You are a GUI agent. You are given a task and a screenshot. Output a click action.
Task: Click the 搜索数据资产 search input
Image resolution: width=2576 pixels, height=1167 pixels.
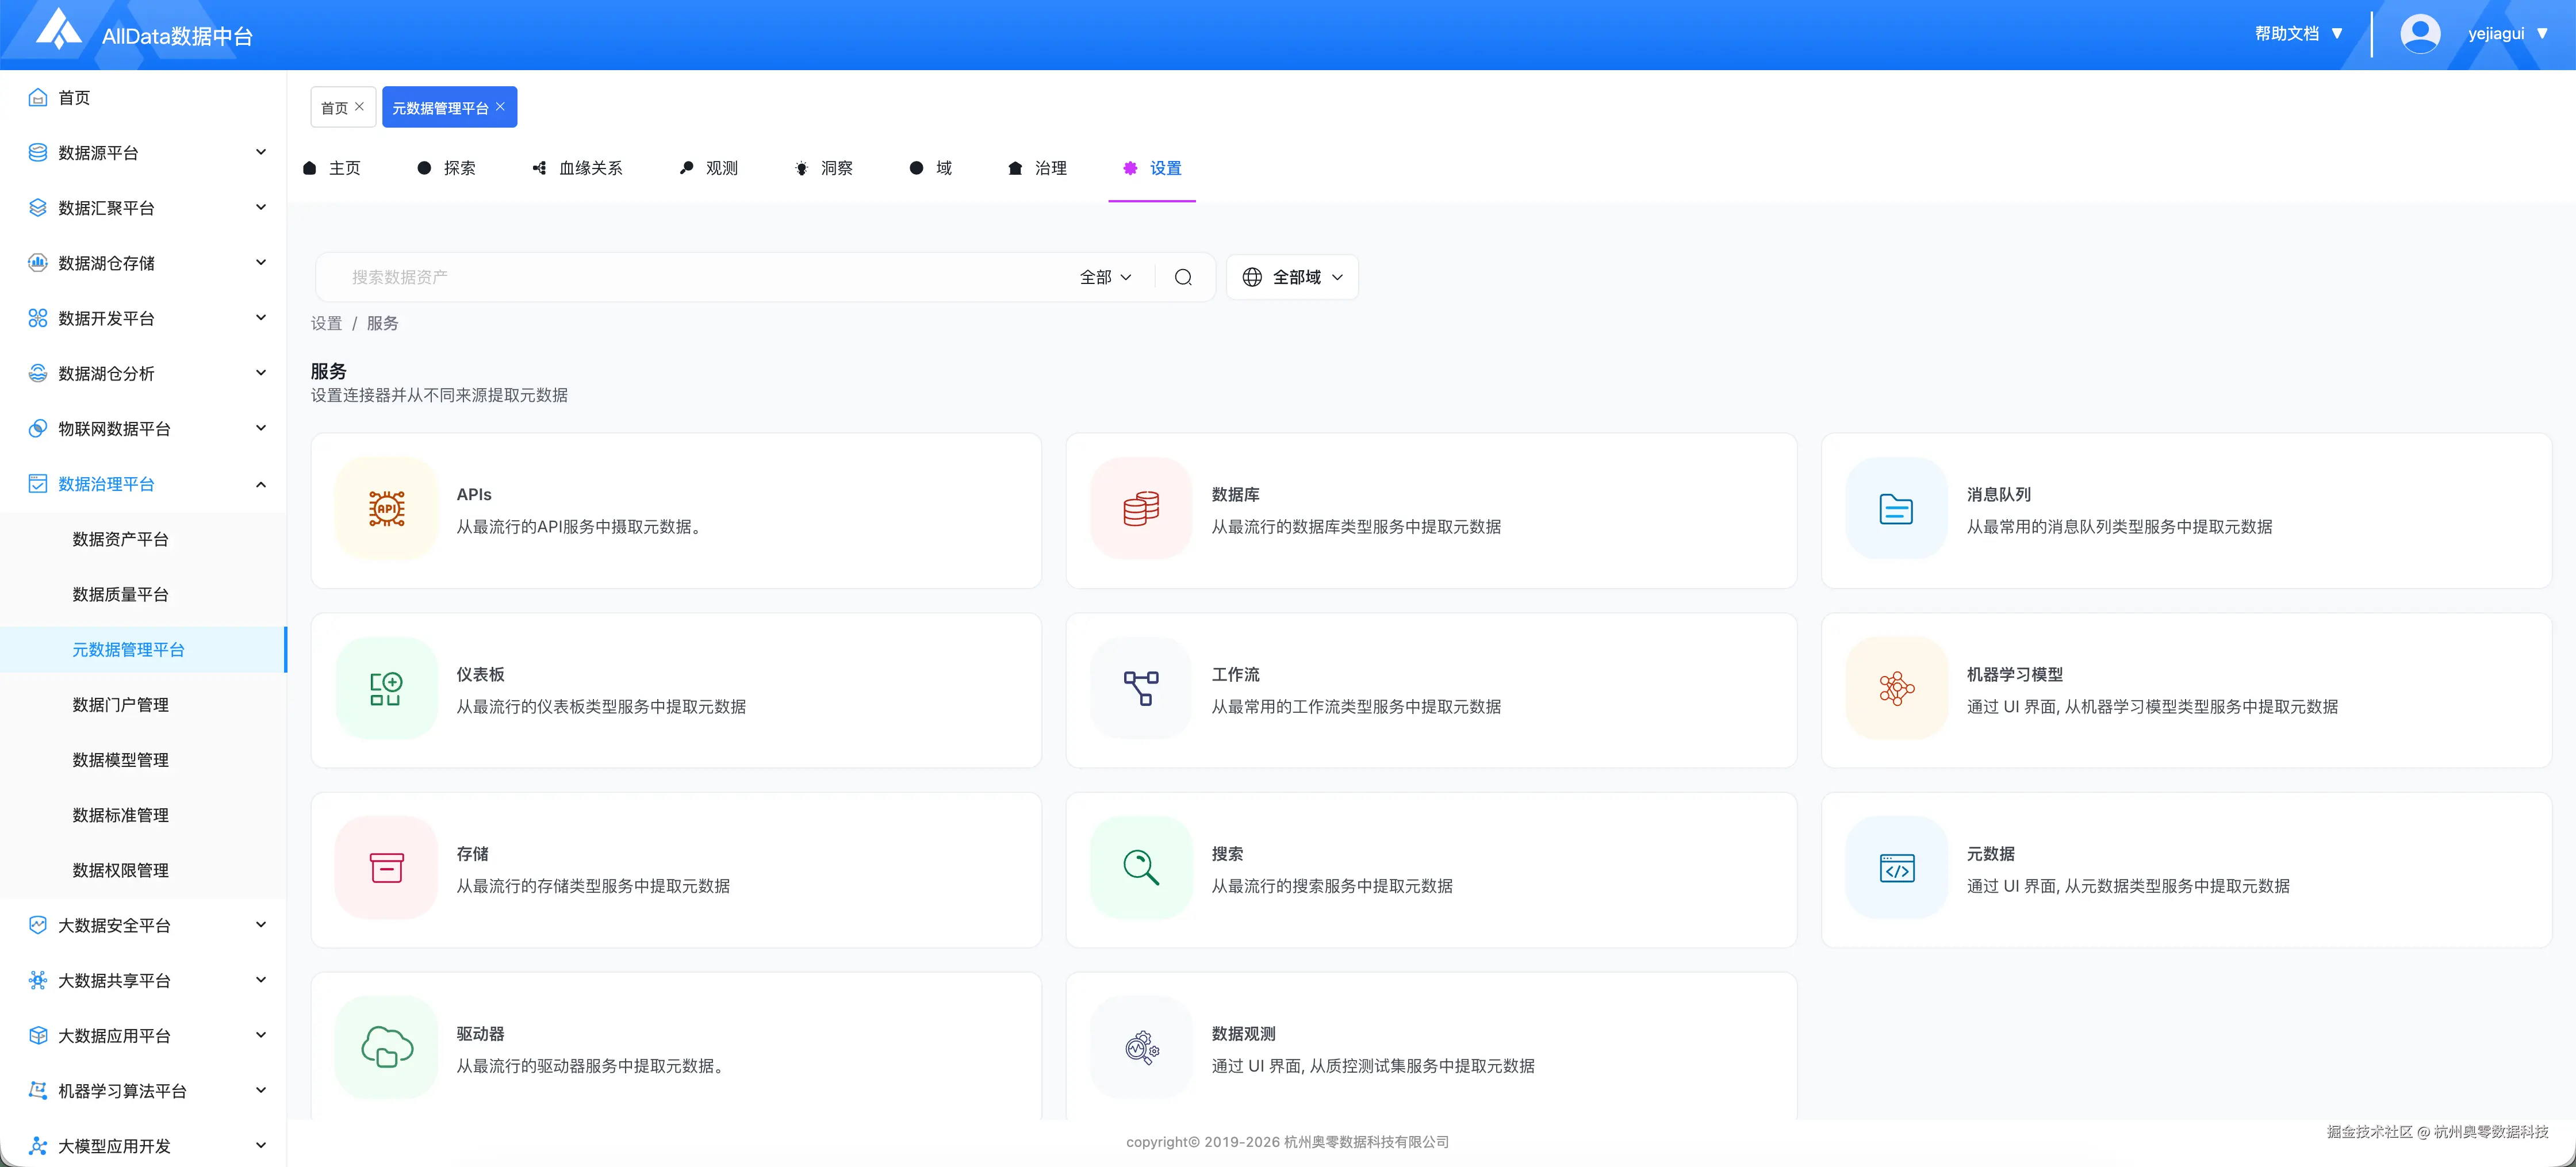[700, 277]
